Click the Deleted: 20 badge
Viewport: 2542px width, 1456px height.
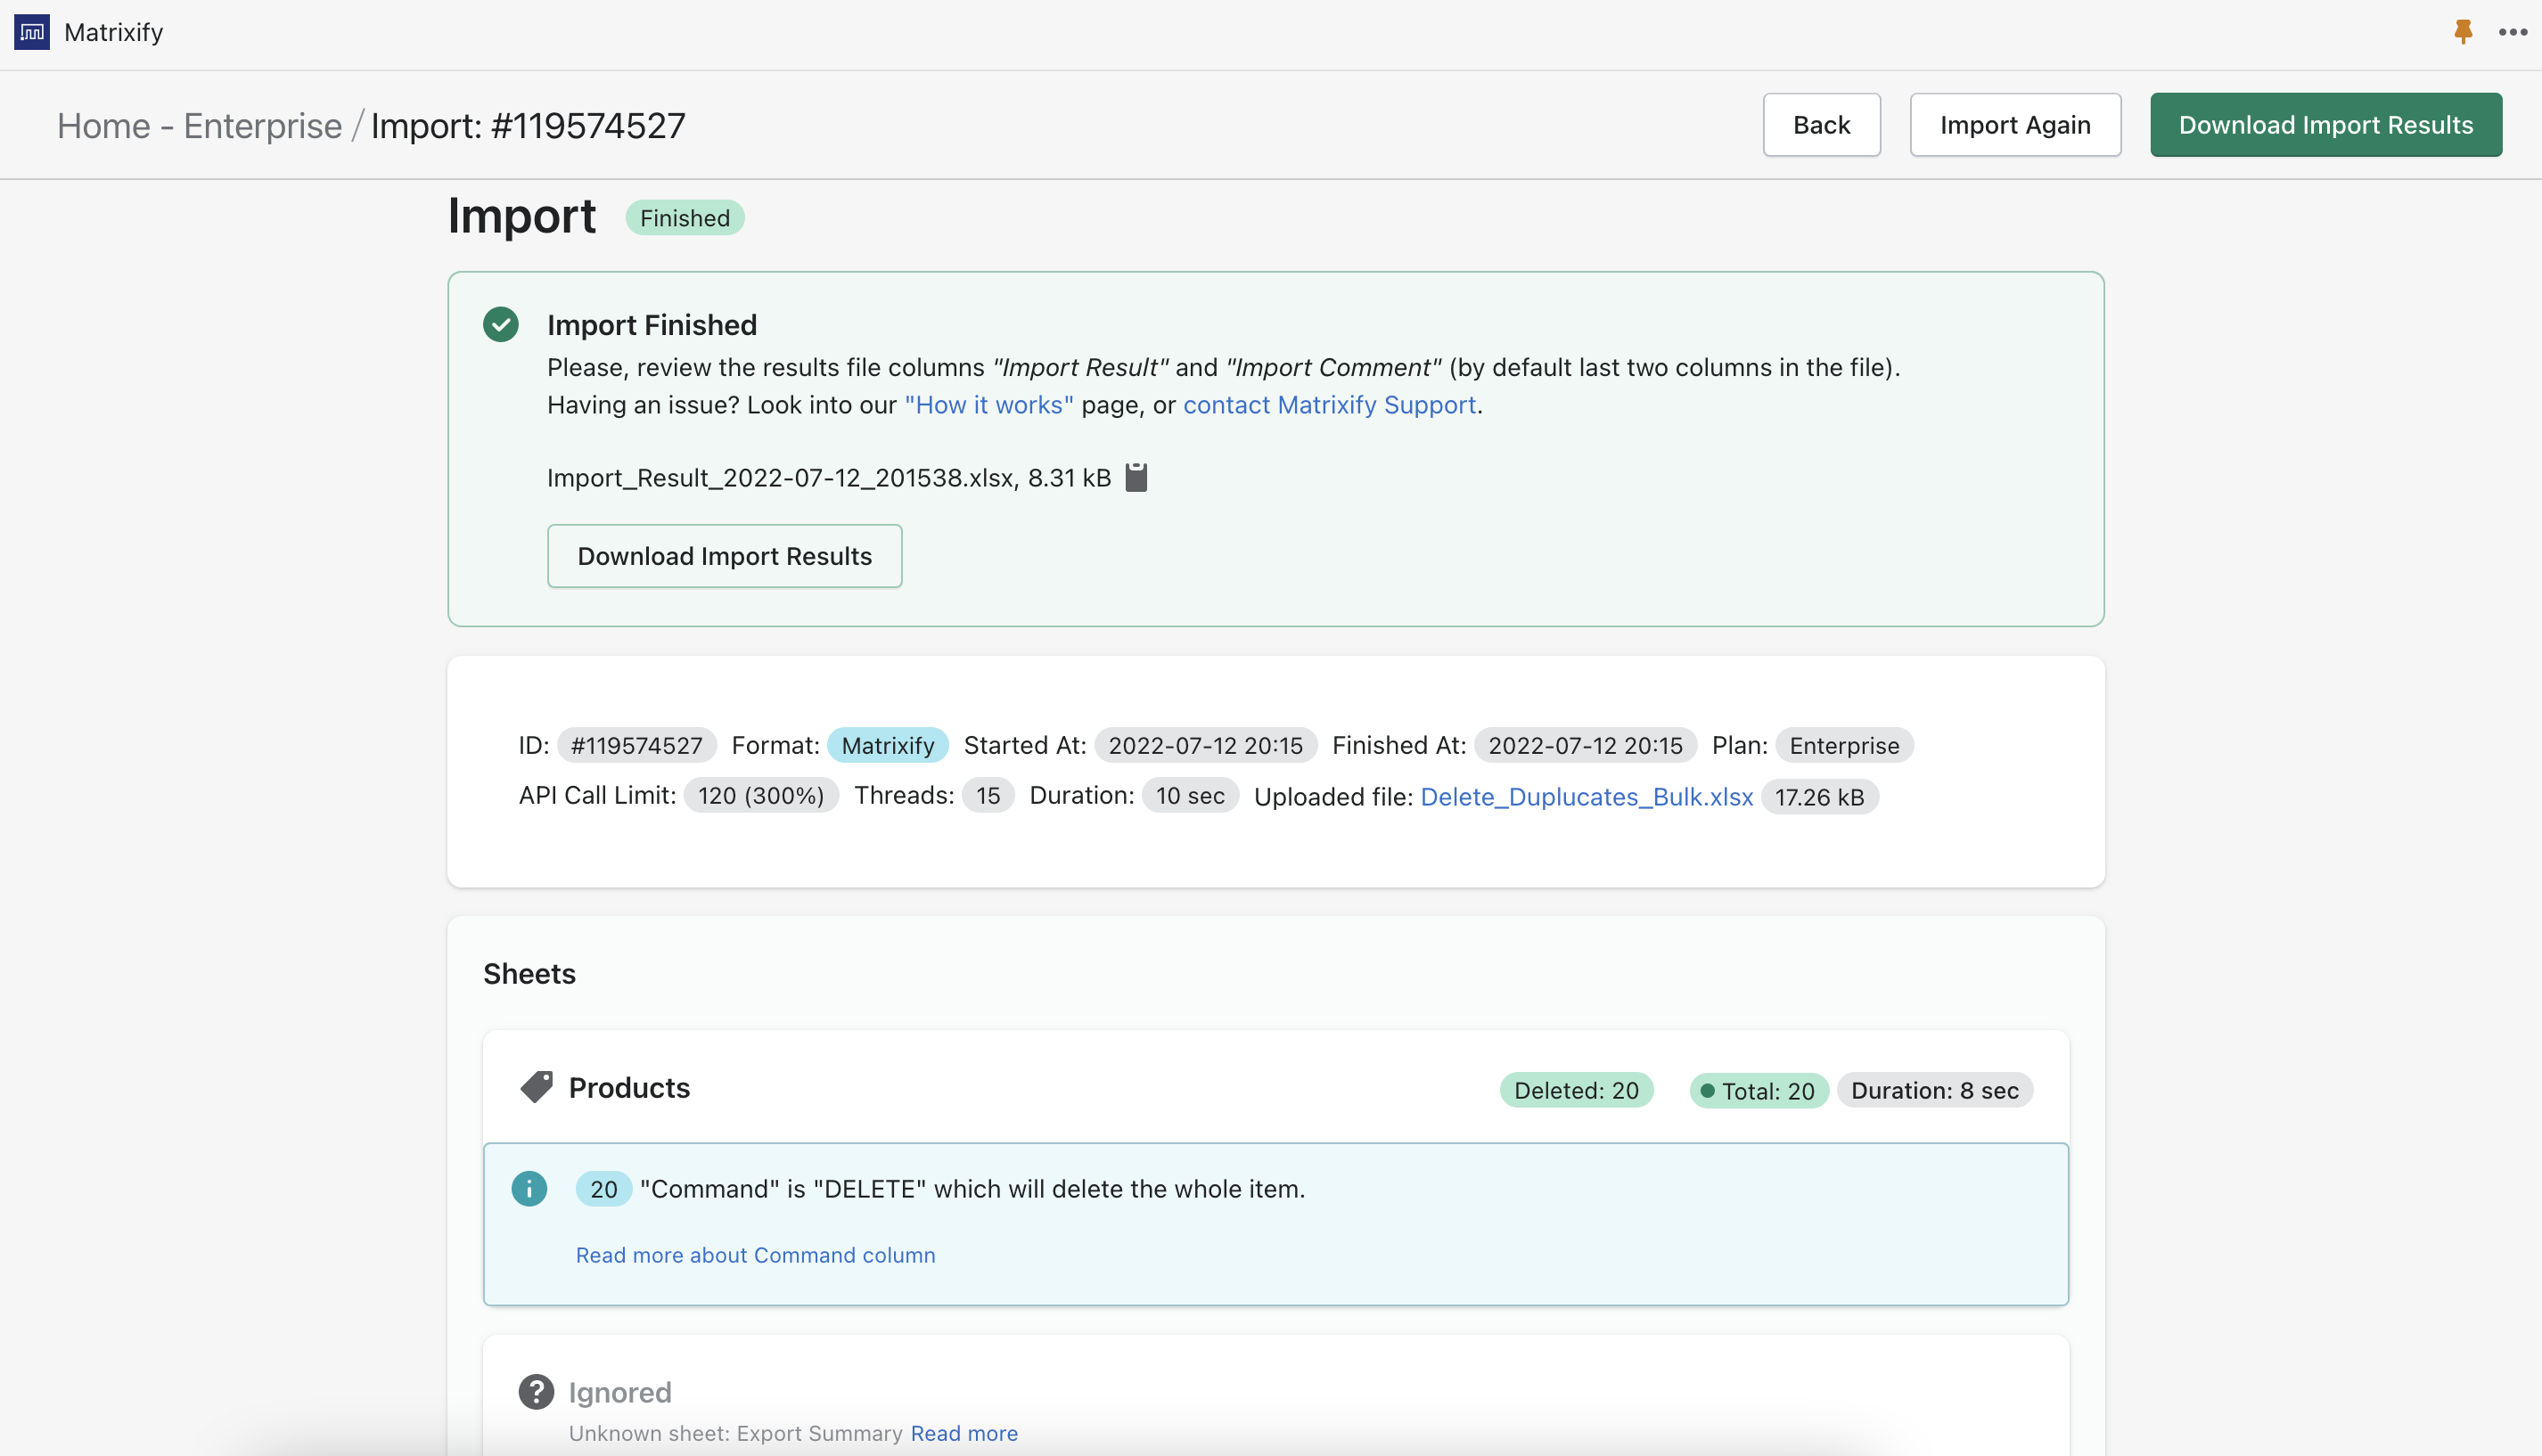(1576, 1090)
